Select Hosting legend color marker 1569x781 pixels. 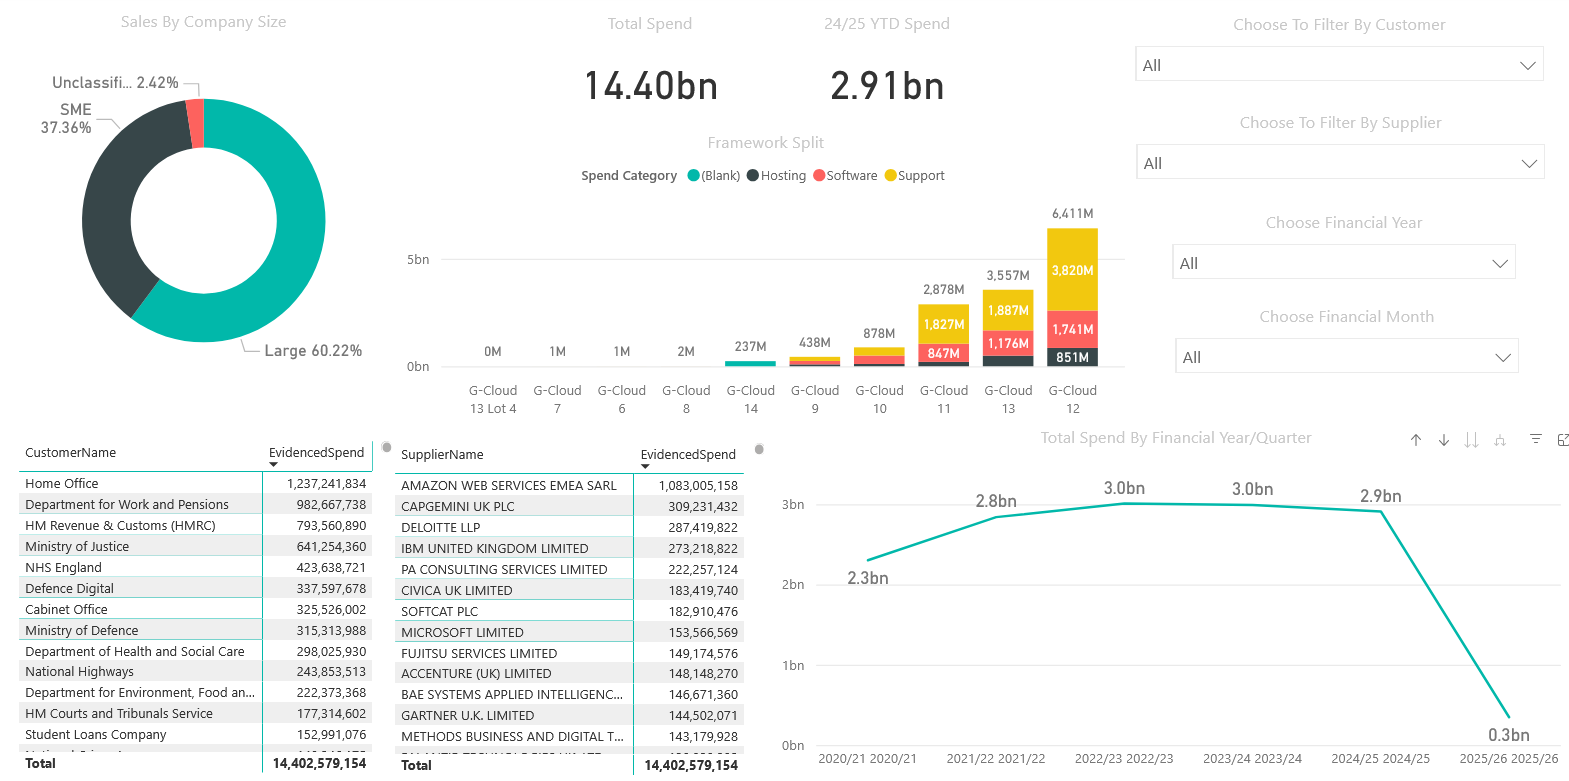[752, 176]
